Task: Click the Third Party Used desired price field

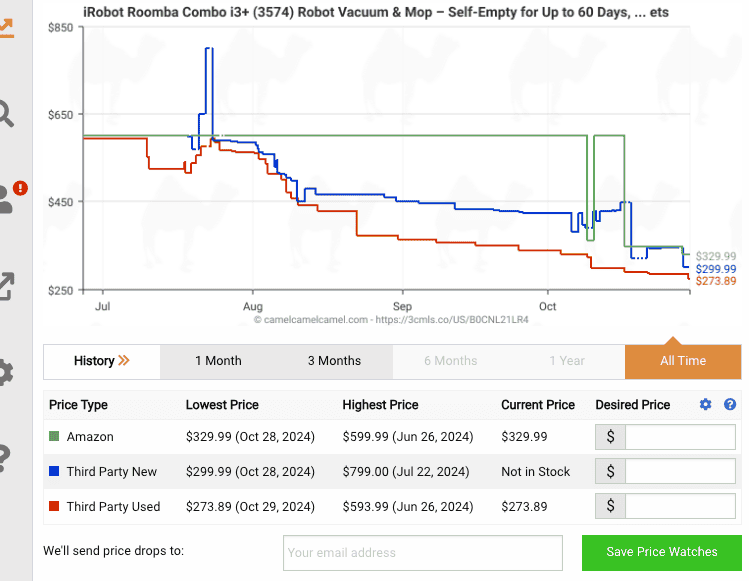Action: pyautogui.click(x=680, y=507)
